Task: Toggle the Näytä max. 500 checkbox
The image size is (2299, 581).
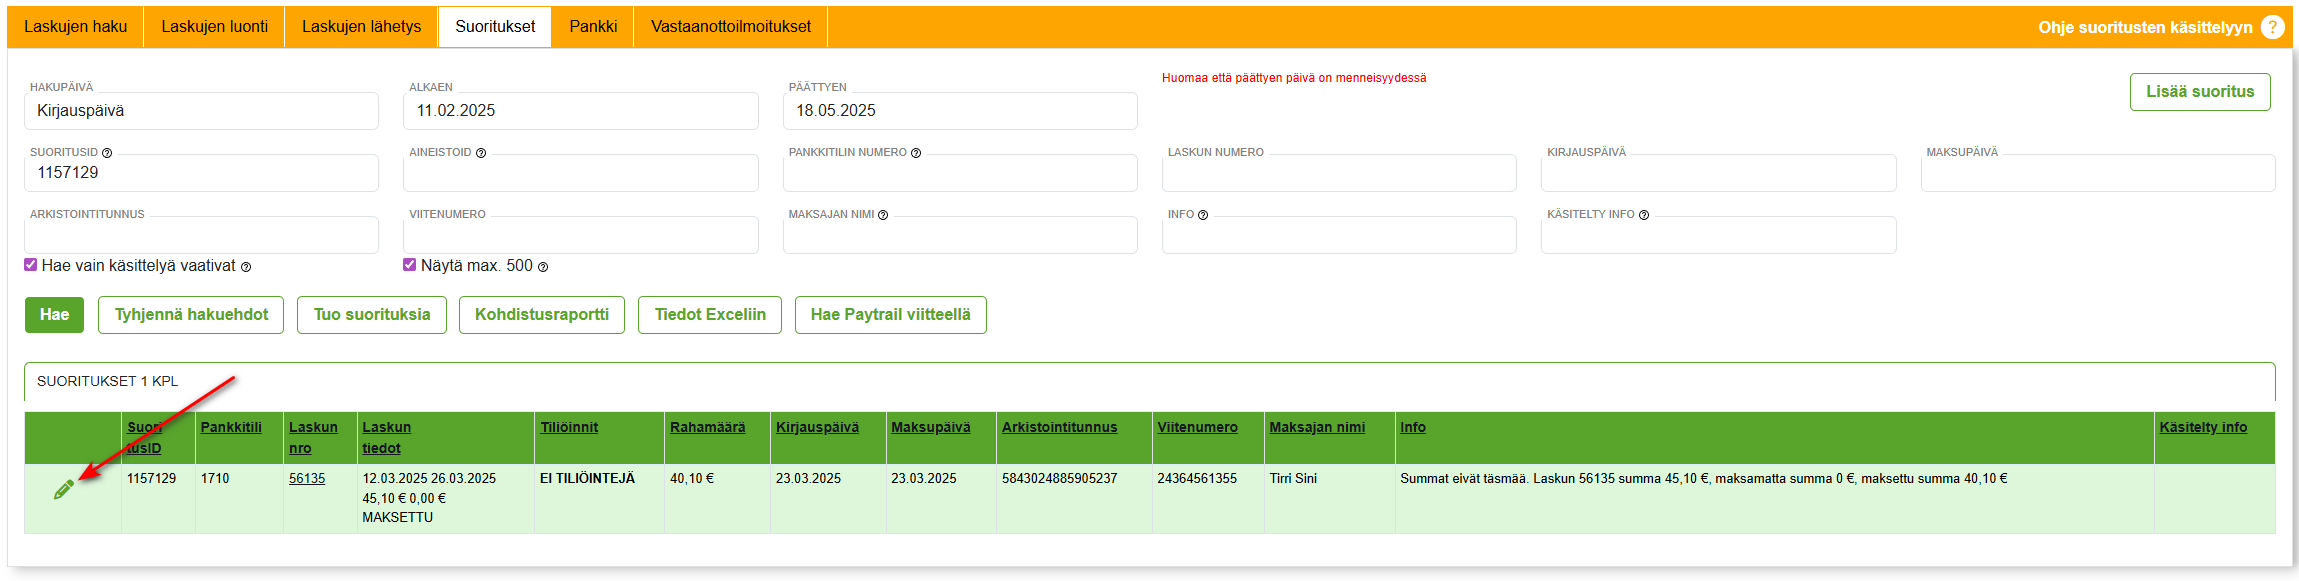Action: (x=409, y=265)
